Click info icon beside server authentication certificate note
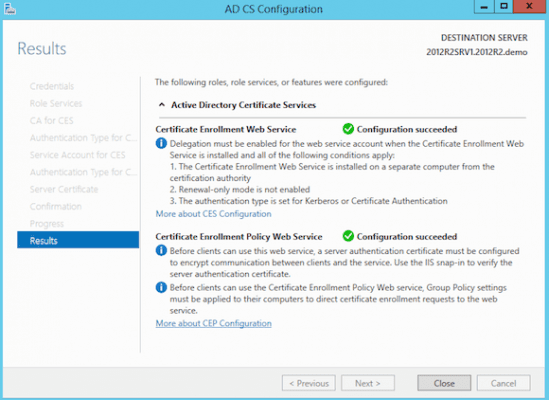 point(161,250)
